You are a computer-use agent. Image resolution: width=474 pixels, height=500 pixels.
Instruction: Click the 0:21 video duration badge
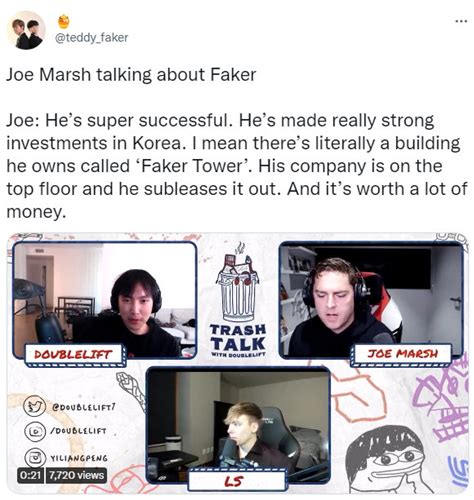pos(31,475)
